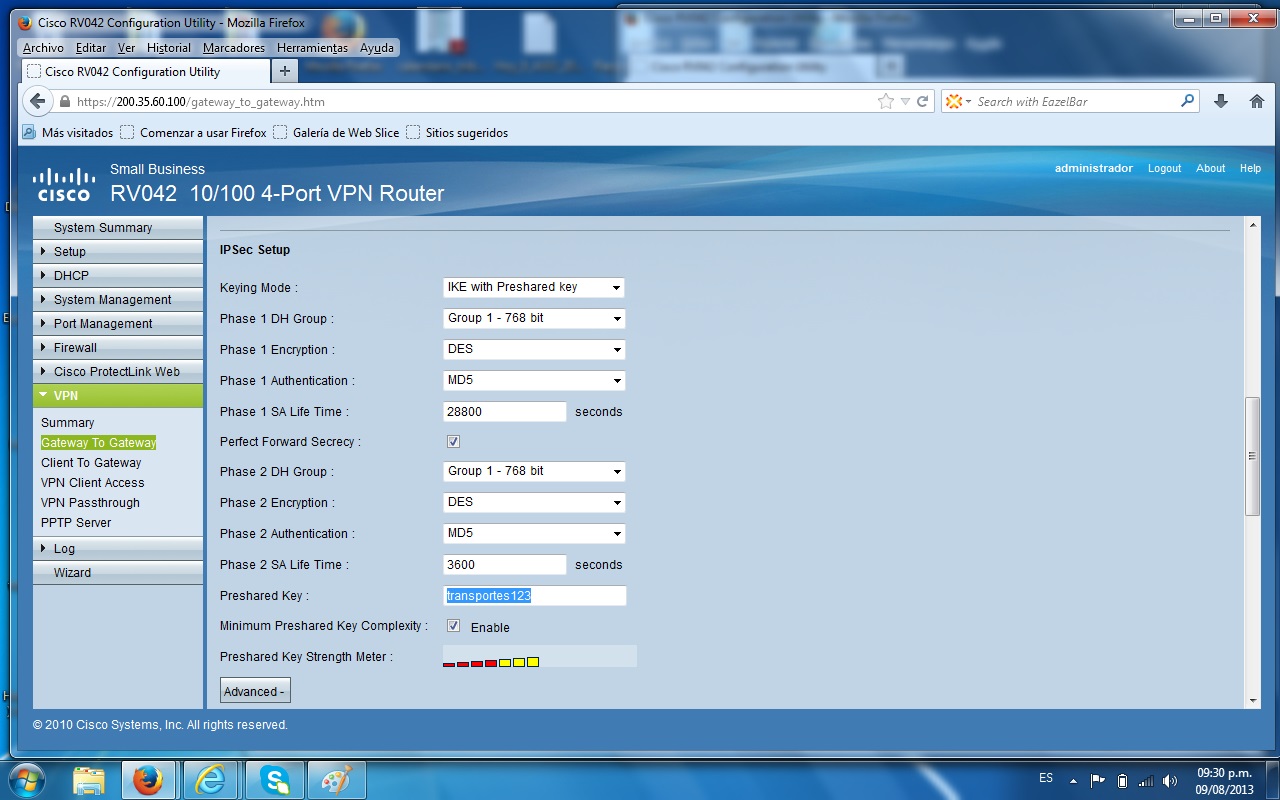Expand the Setup sidebar section

[118, 252]
